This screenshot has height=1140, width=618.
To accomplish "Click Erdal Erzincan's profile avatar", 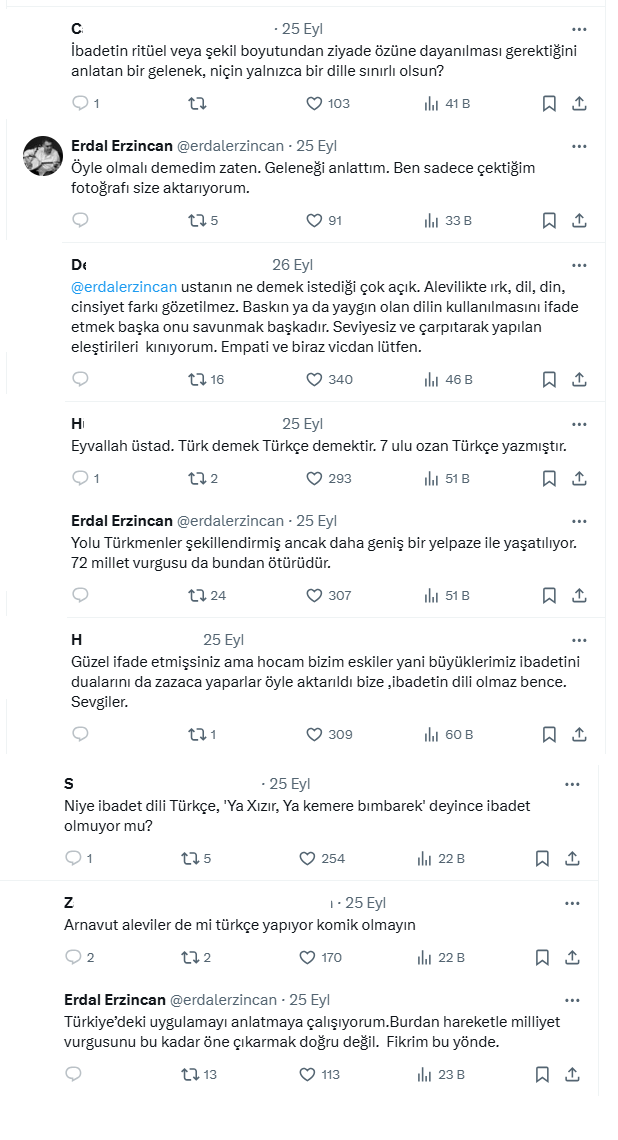I will click(43, 156).
